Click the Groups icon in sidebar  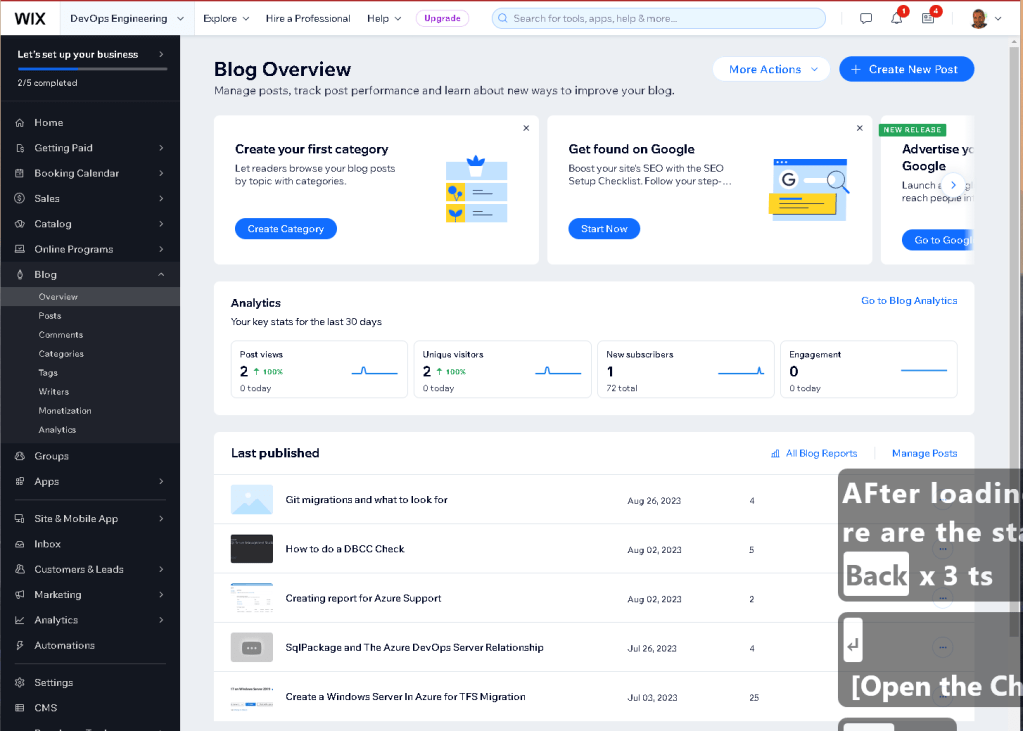pyautogui.click(x=20, y=456)
